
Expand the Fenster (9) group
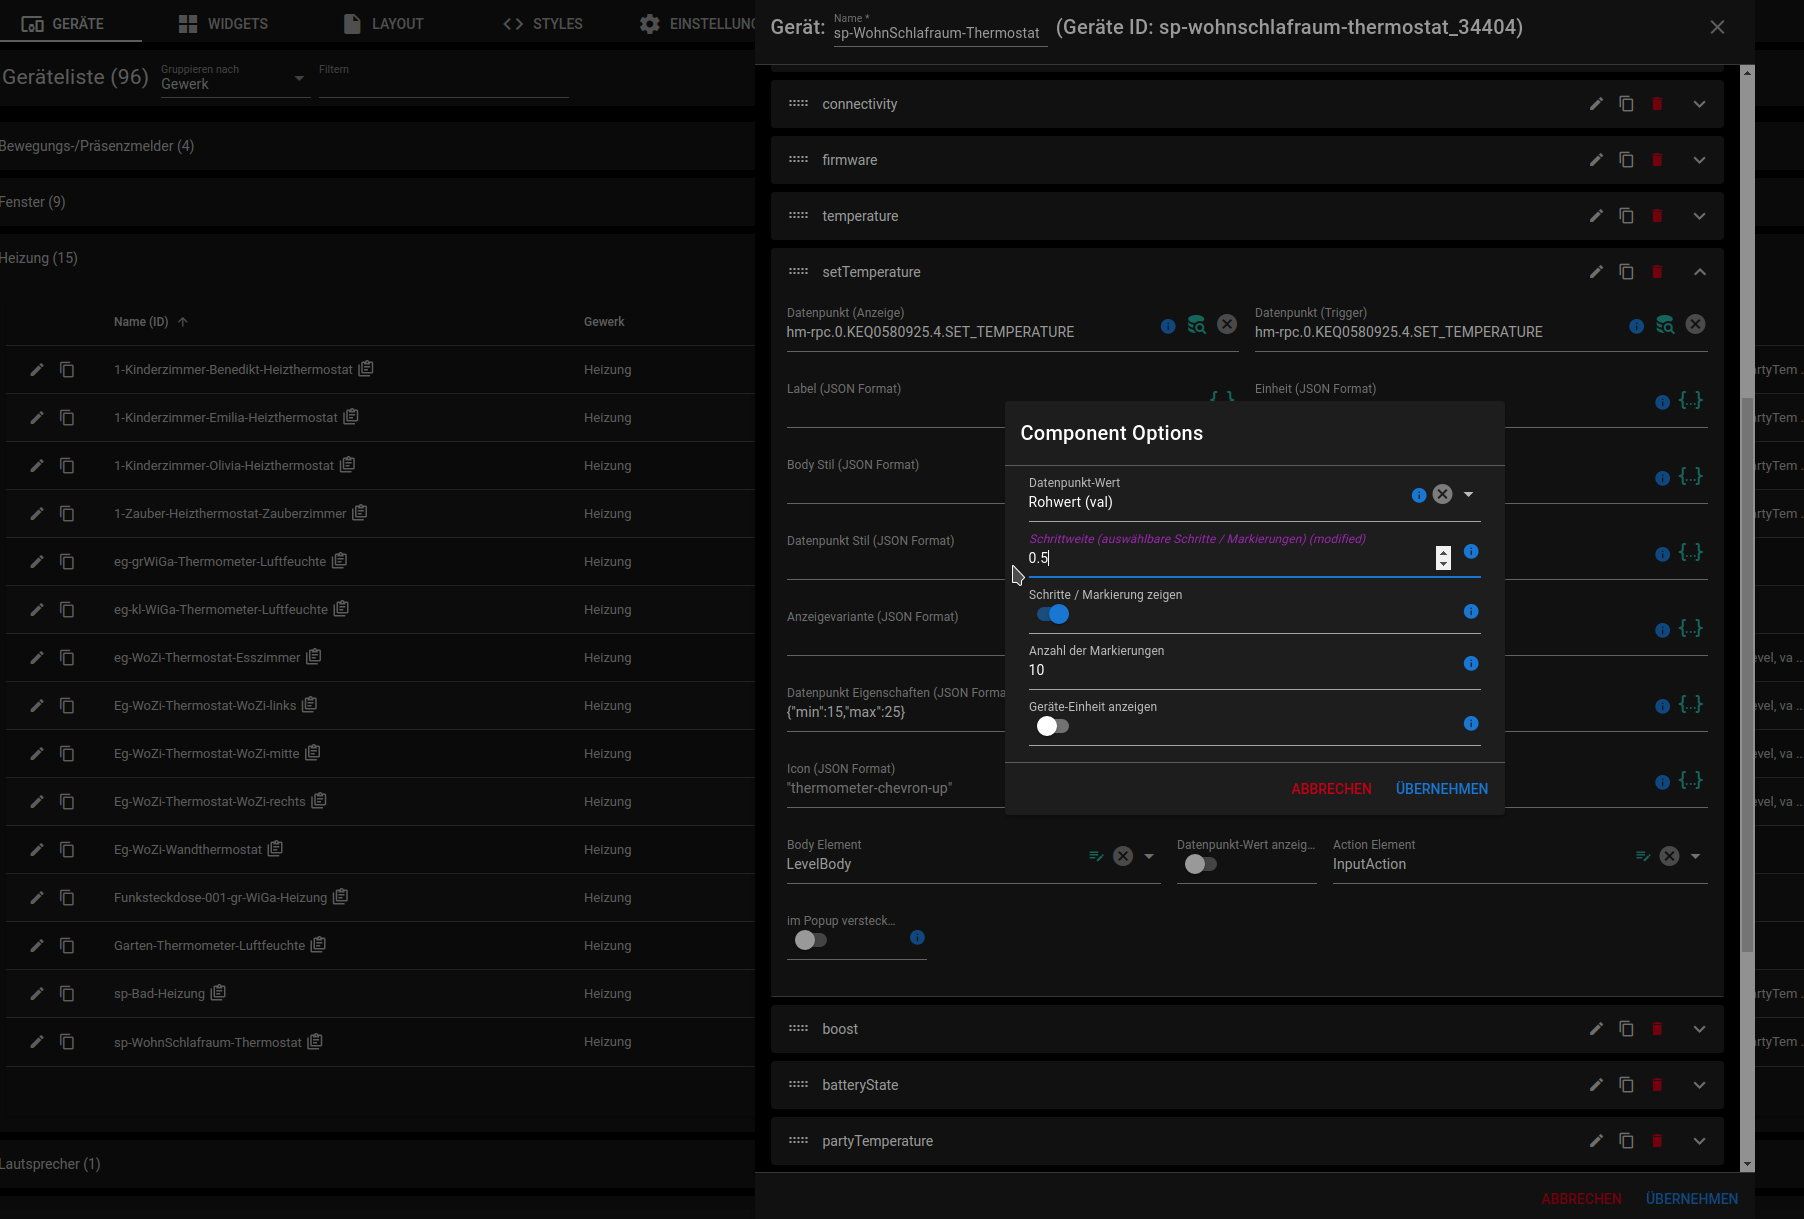click(377, 202)
